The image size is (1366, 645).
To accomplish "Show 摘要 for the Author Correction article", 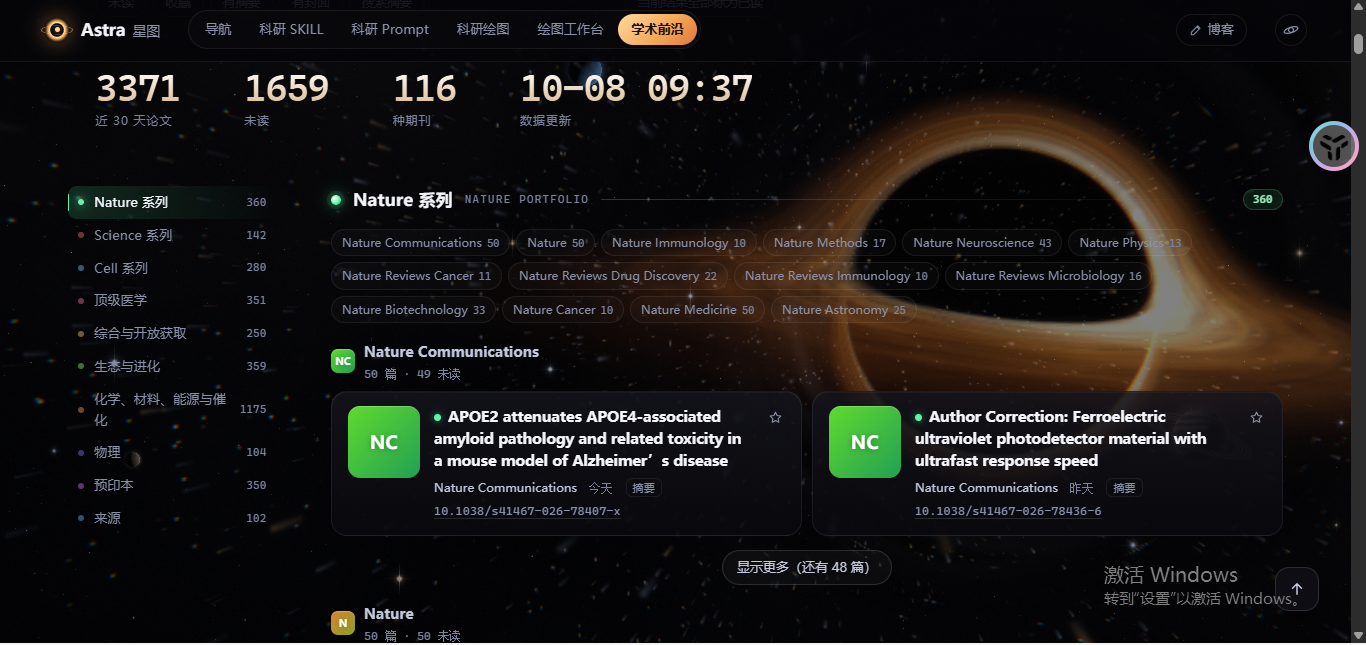I will [x=1125, y=488].
